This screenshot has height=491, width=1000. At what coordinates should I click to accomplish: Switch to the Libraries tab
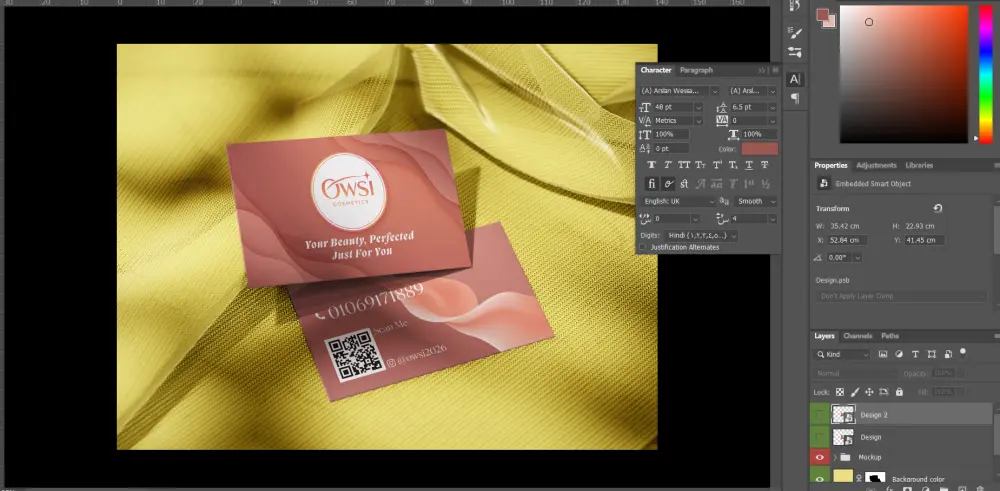pyautogui.click(x=919, y=165)
